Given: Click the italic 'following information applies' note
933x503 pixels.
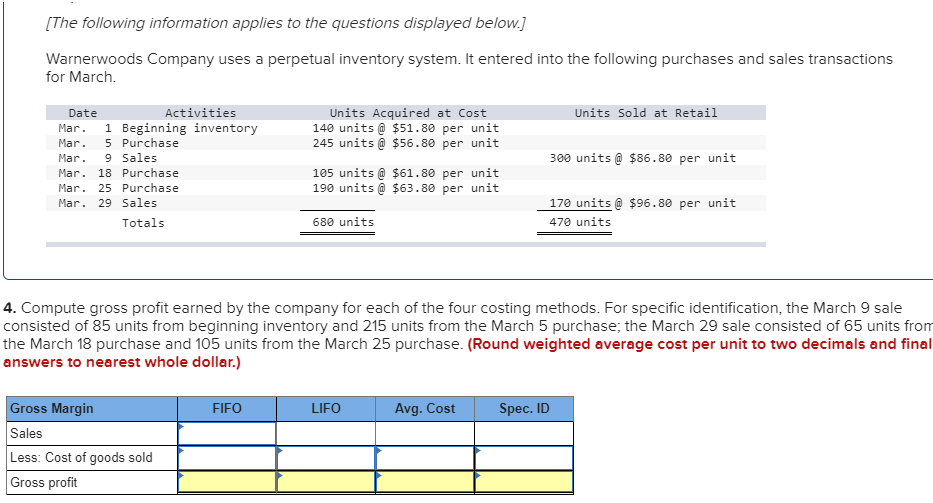Looking at the screenshot, I should click(x=286, y=23).
